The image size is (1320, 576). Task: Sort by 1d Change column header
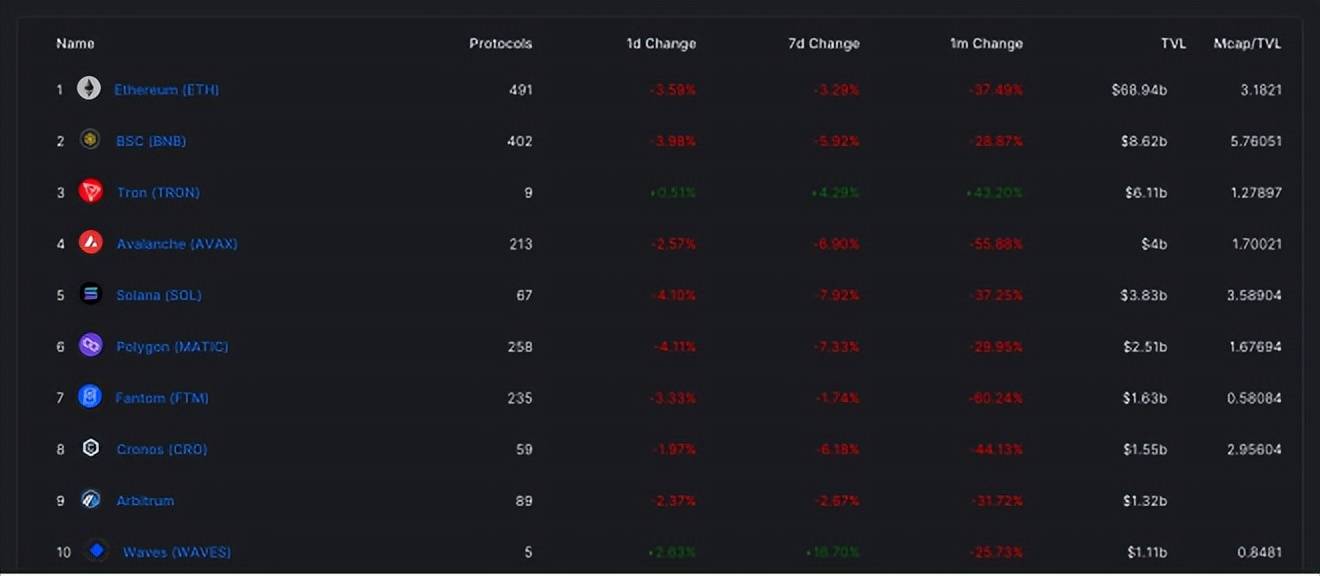click(x=660, y=44)
